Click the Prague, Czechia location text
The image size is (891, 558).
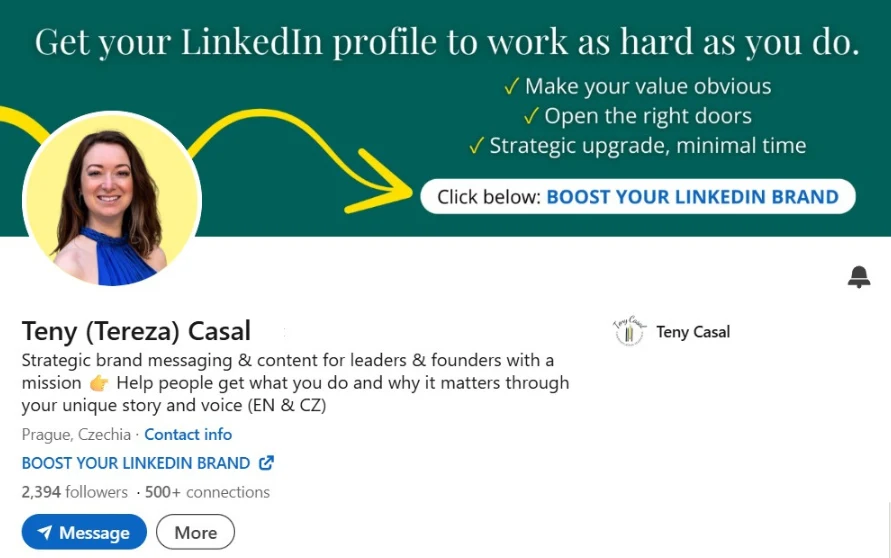pos(76,434)
